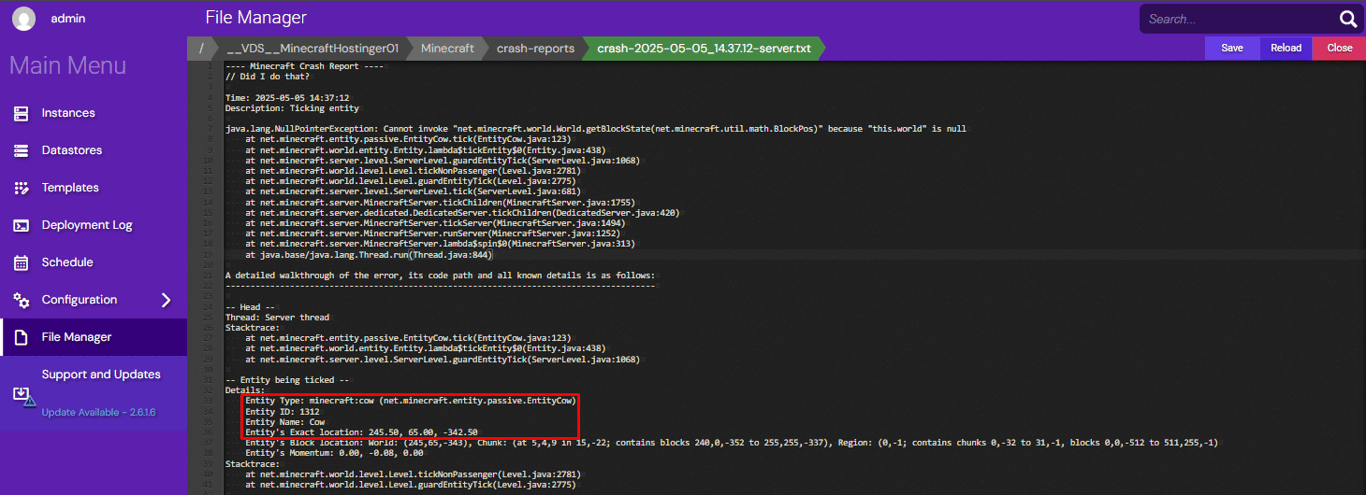Click the "Entity ID: 1312" line
1366x495 pixels.
coord(282,411)
